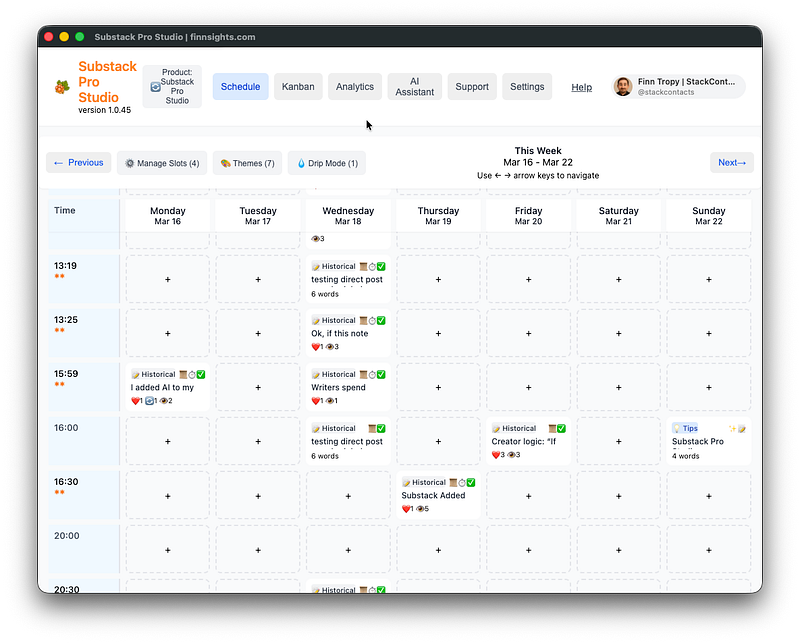The height and width of the screenshot is (643, 800).
Task: Click eye views icon on 'Creator logic' card
Action: 511,455
